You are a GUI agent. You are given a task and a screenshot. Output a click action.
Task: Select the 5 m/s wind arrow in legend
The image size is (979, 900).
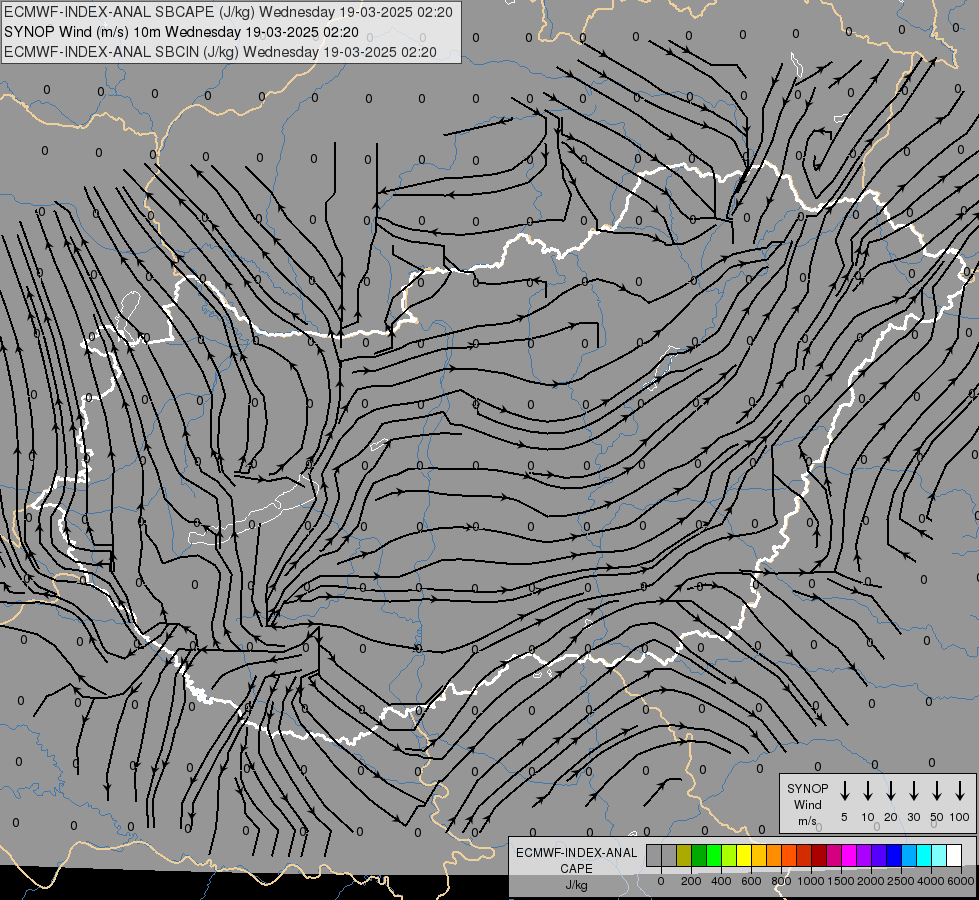[x=844, y=791]
